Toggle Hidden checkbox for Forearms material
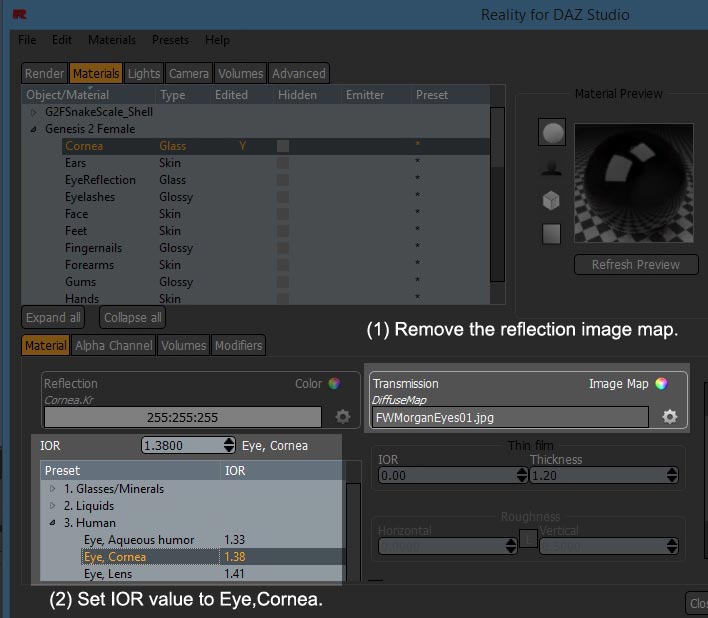The image size is (708, 618). click(283, 265)
